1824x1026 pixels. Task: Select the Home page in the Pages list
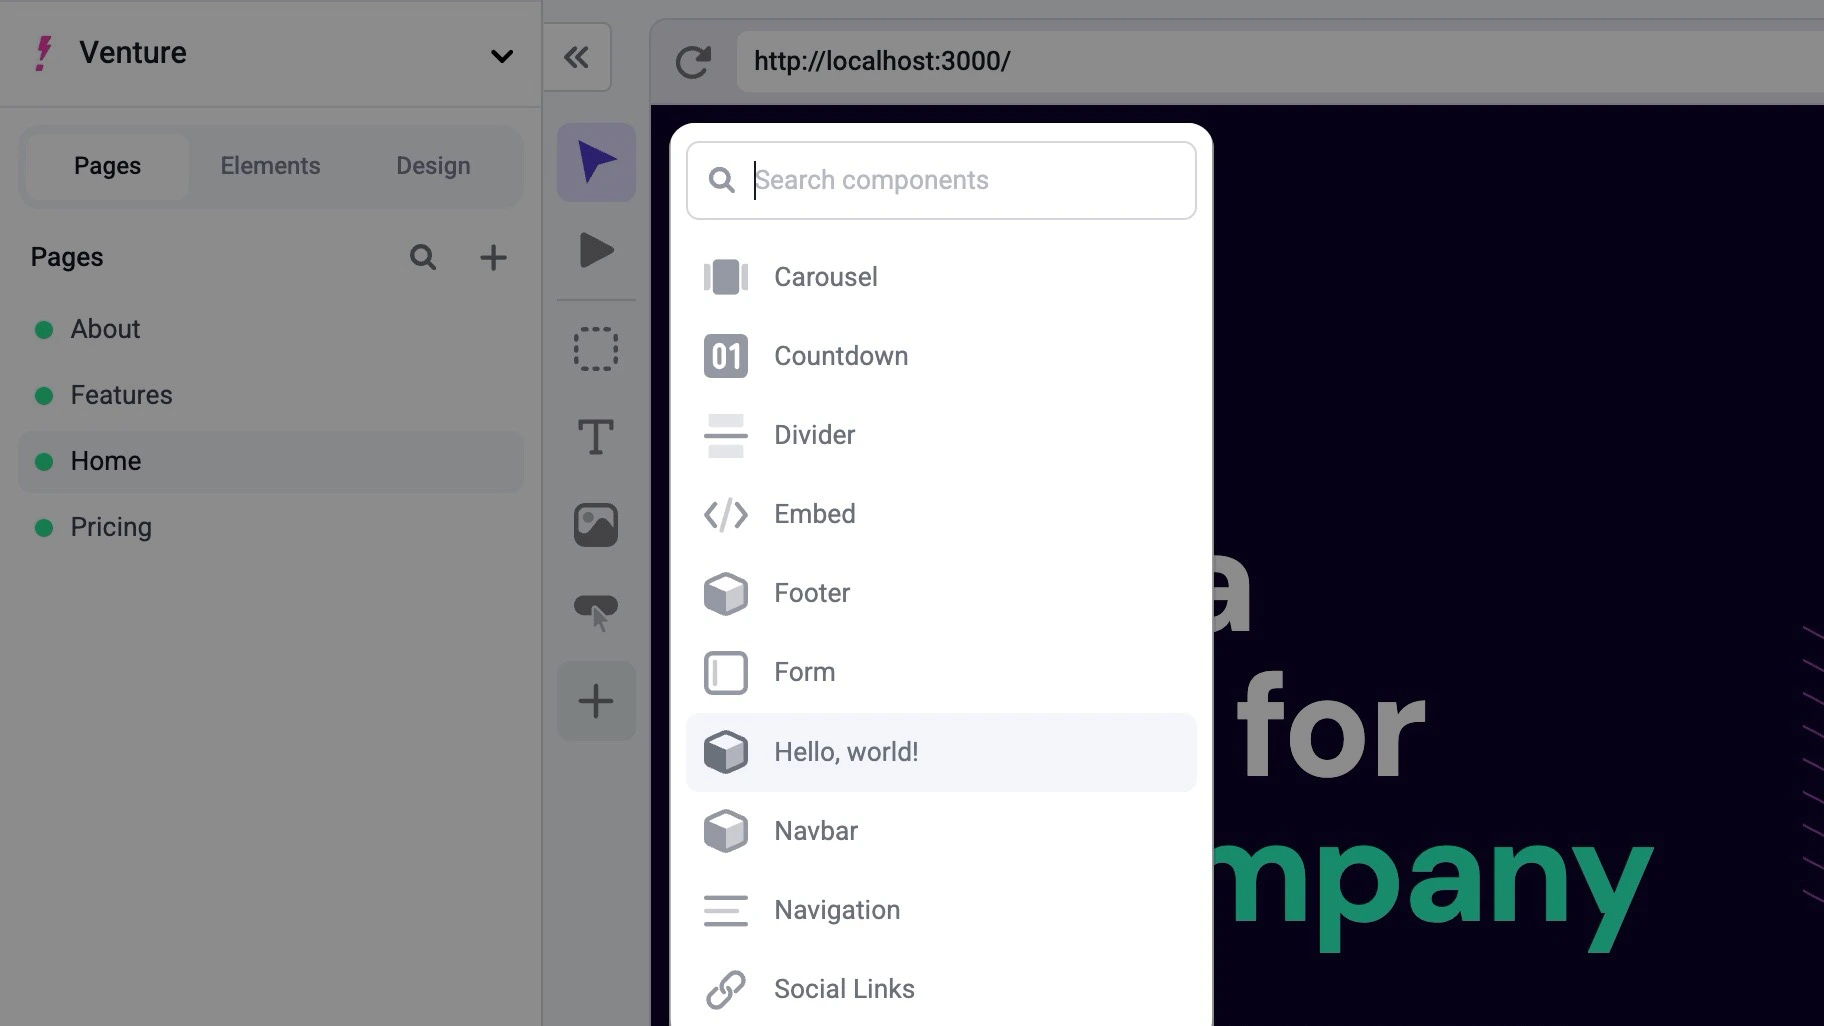[x=105, y=461]
